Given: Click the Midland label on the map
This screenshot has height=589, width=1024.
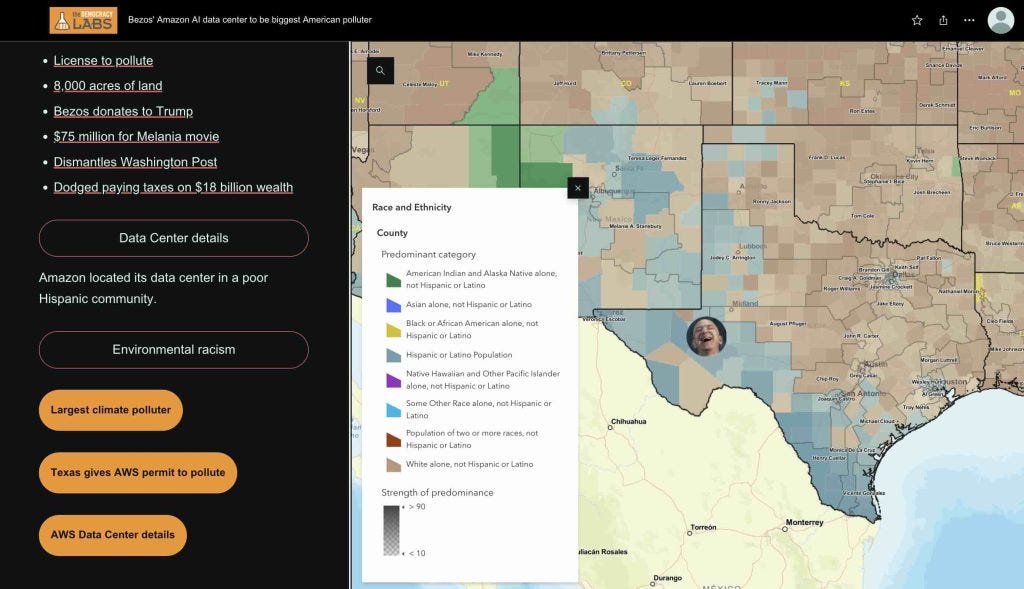Looking at the screenshot, I should tap(745, 304).
